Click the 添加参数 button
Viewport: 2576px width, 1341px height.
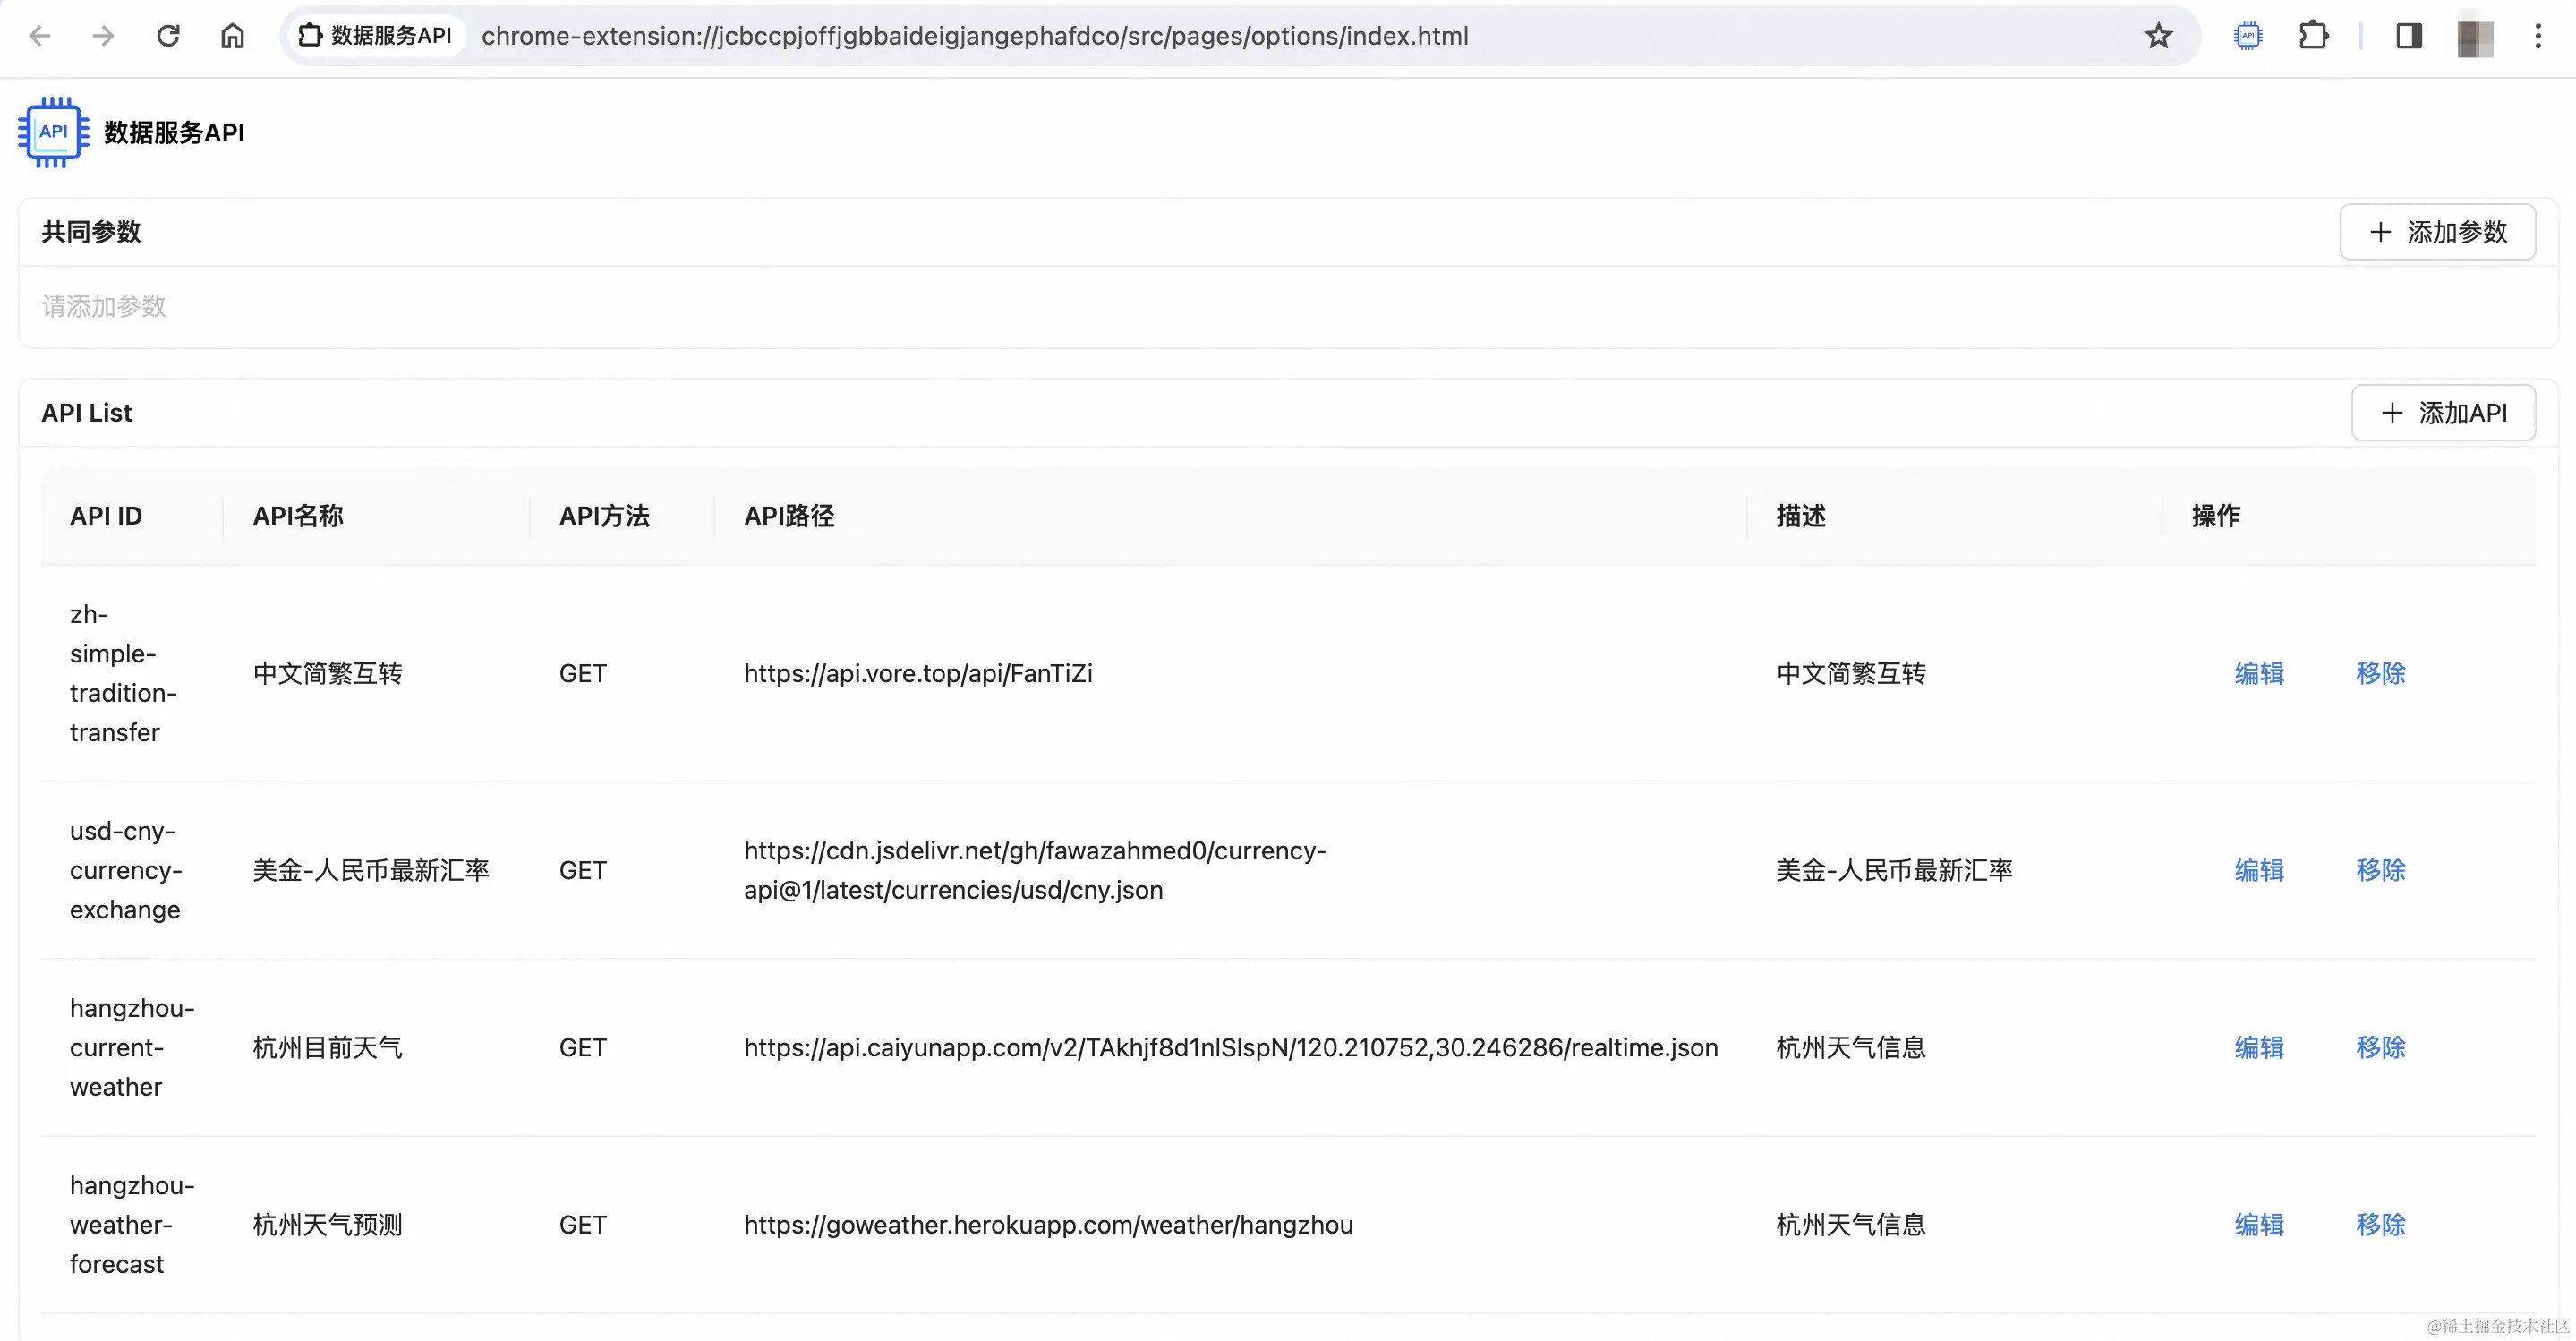pos(2437,232)
